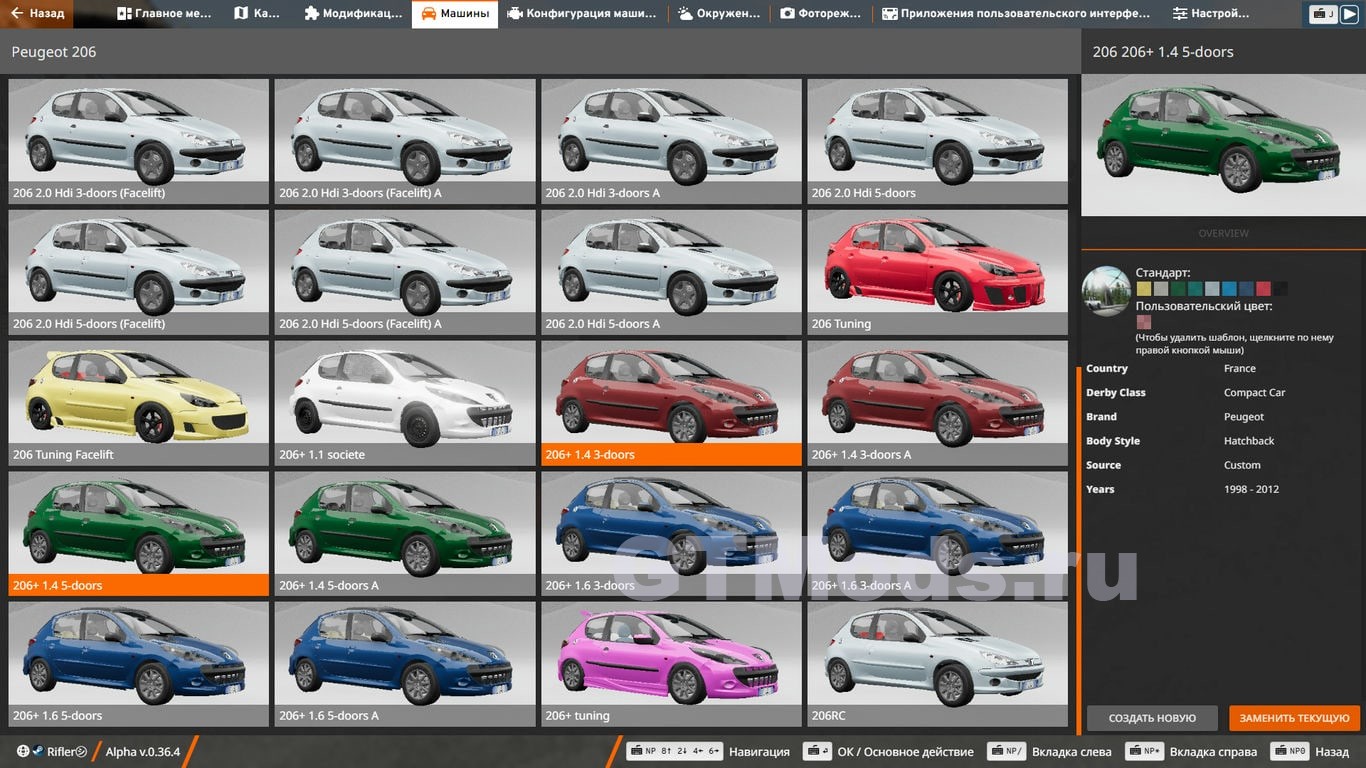Select the red standard color swatch
The height and width of the screenshot is (768, 1366).
tap(1263, 289)
